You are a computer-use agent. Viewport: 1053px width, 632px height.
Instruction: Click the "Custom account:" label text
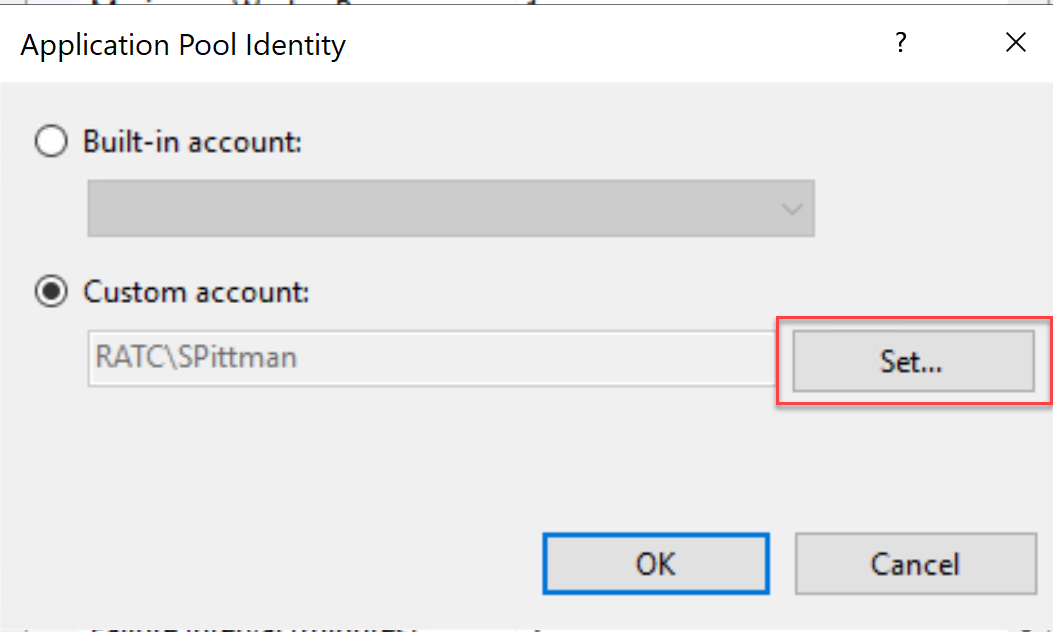click(x=197, y=292)
